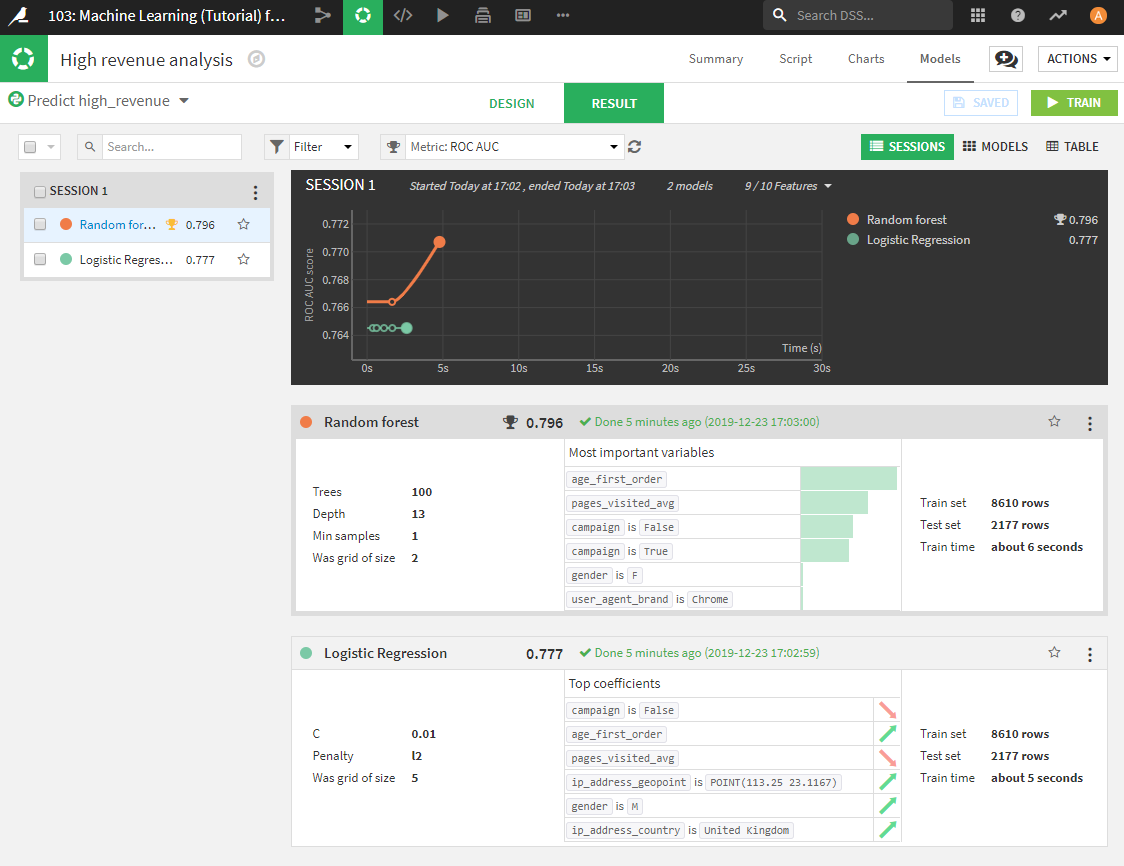Refresh the metric with the reload icon

coord(634,146)
